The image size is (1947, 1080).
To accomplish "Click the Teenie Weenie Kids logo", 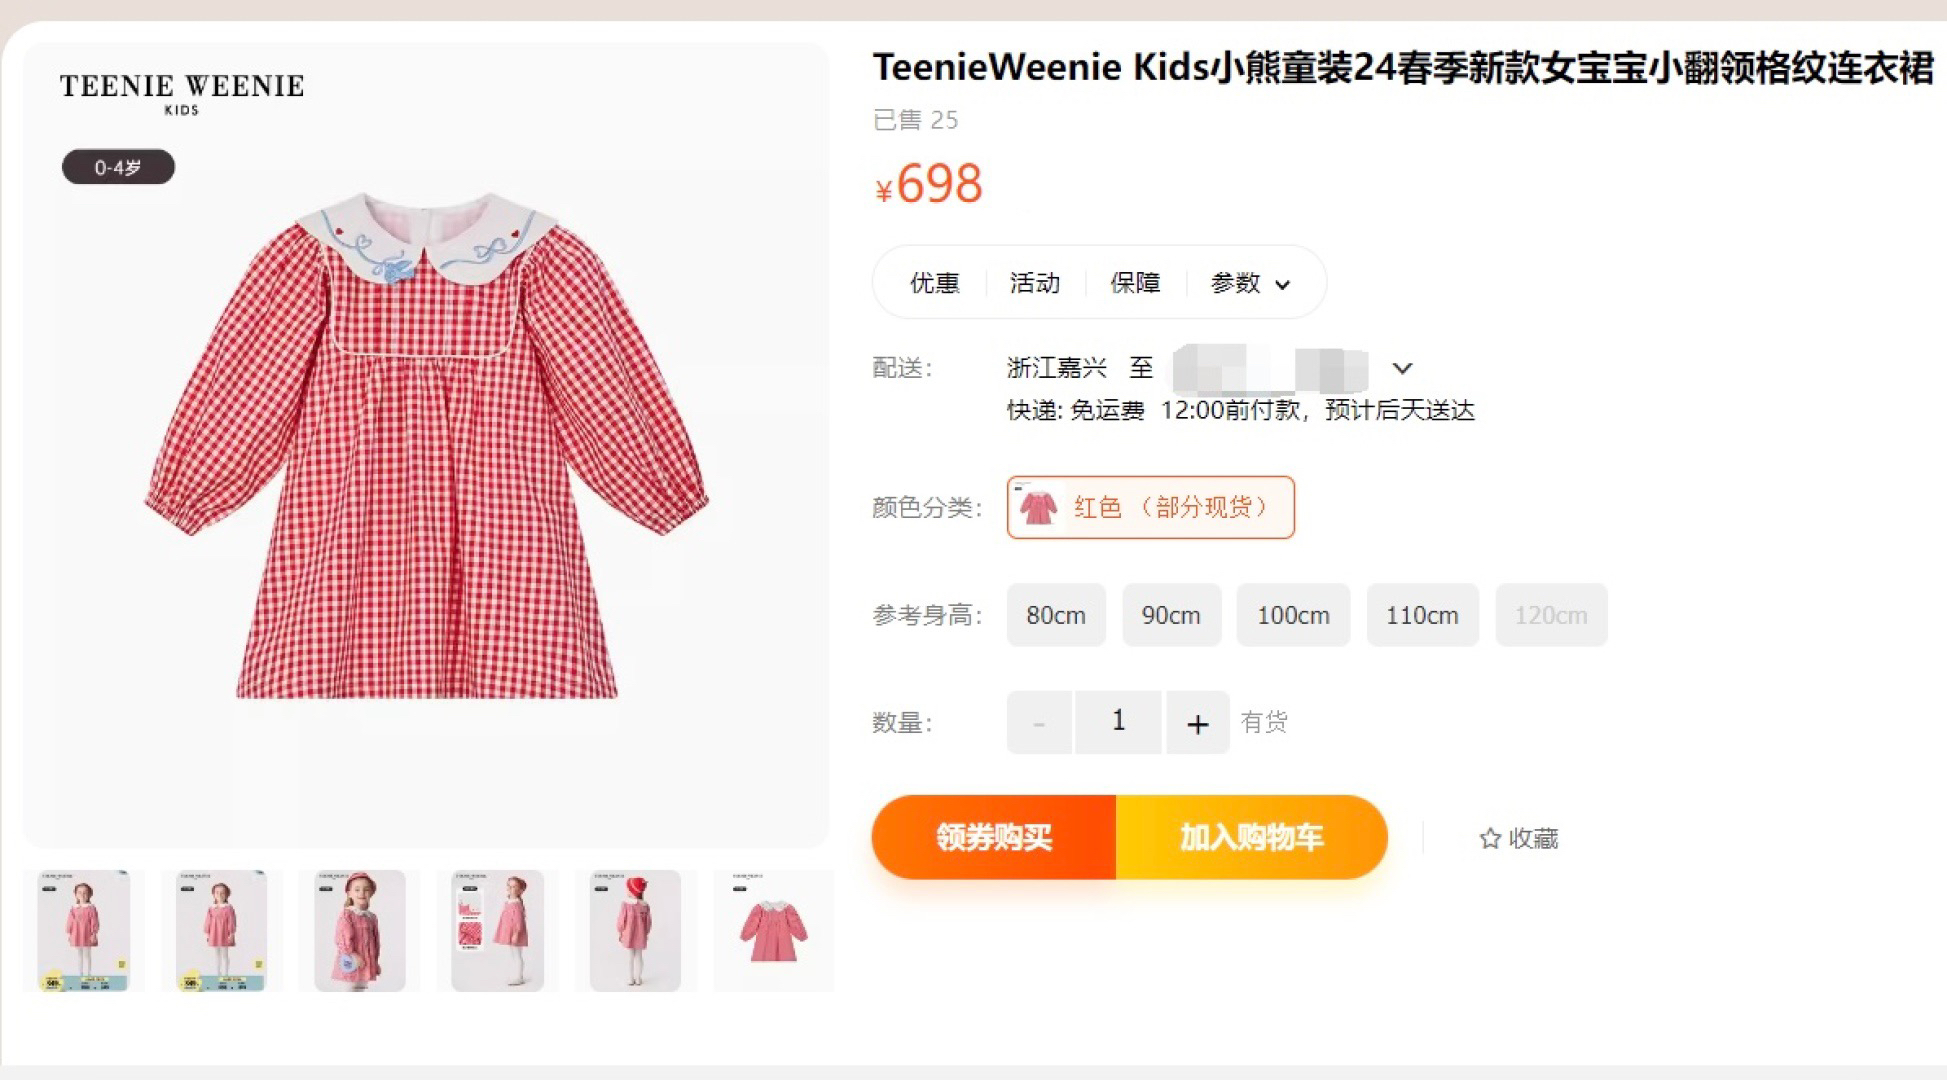I will point(182,93).
